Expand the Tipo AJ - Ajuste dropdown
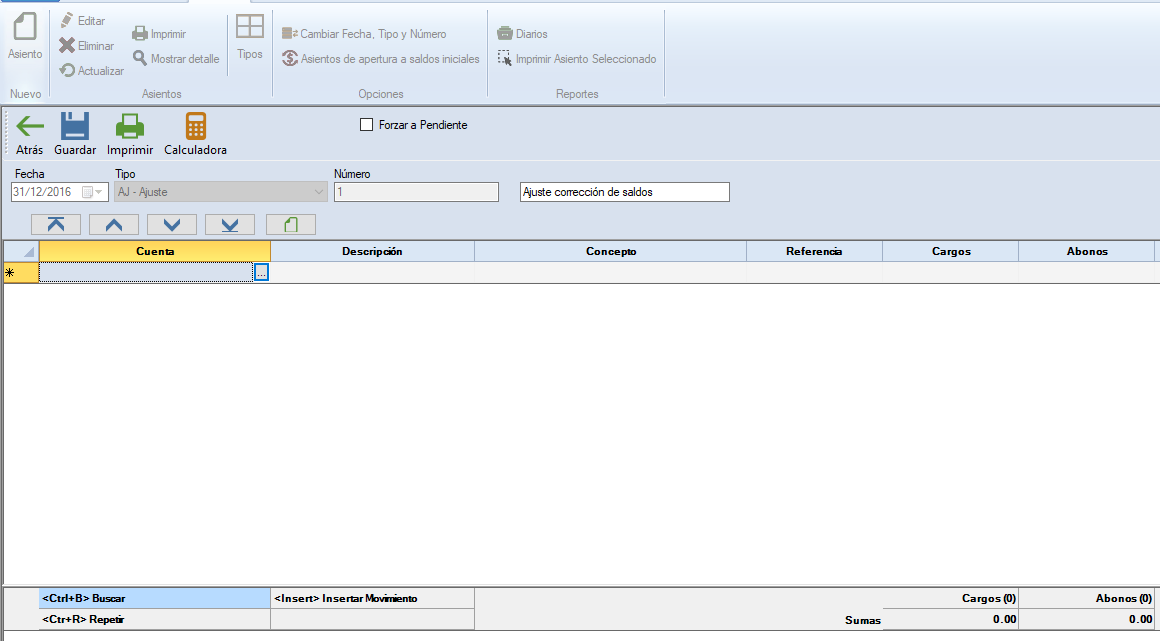Screen dimensions: 1160x641 319,192
